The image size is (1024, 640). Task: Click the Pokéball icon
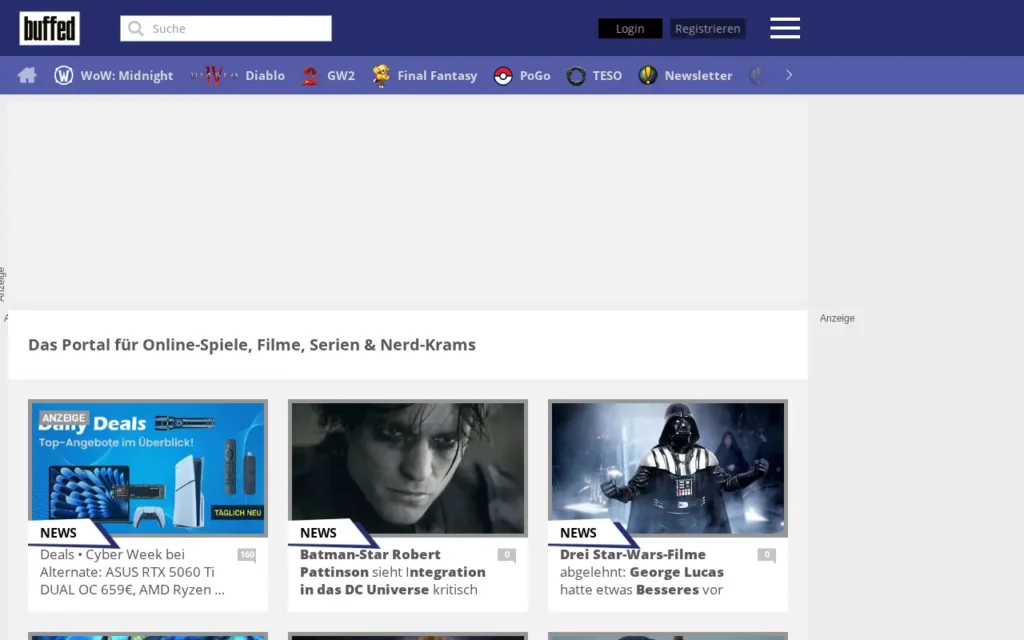[503, 76]
